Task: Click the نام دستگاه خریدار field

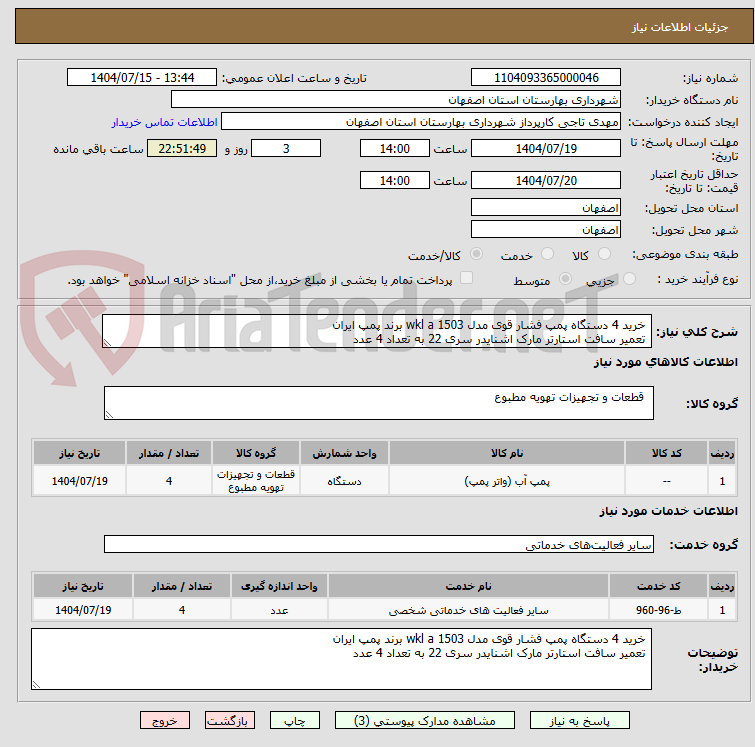Action: click(x=395, y=100)
